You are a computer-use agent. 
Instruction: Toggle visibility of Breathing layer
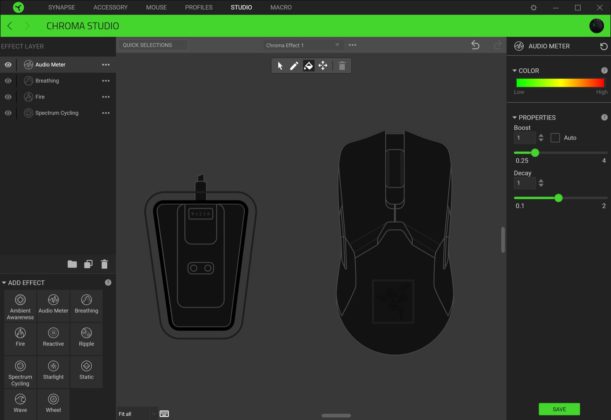(x=8, y=80)
